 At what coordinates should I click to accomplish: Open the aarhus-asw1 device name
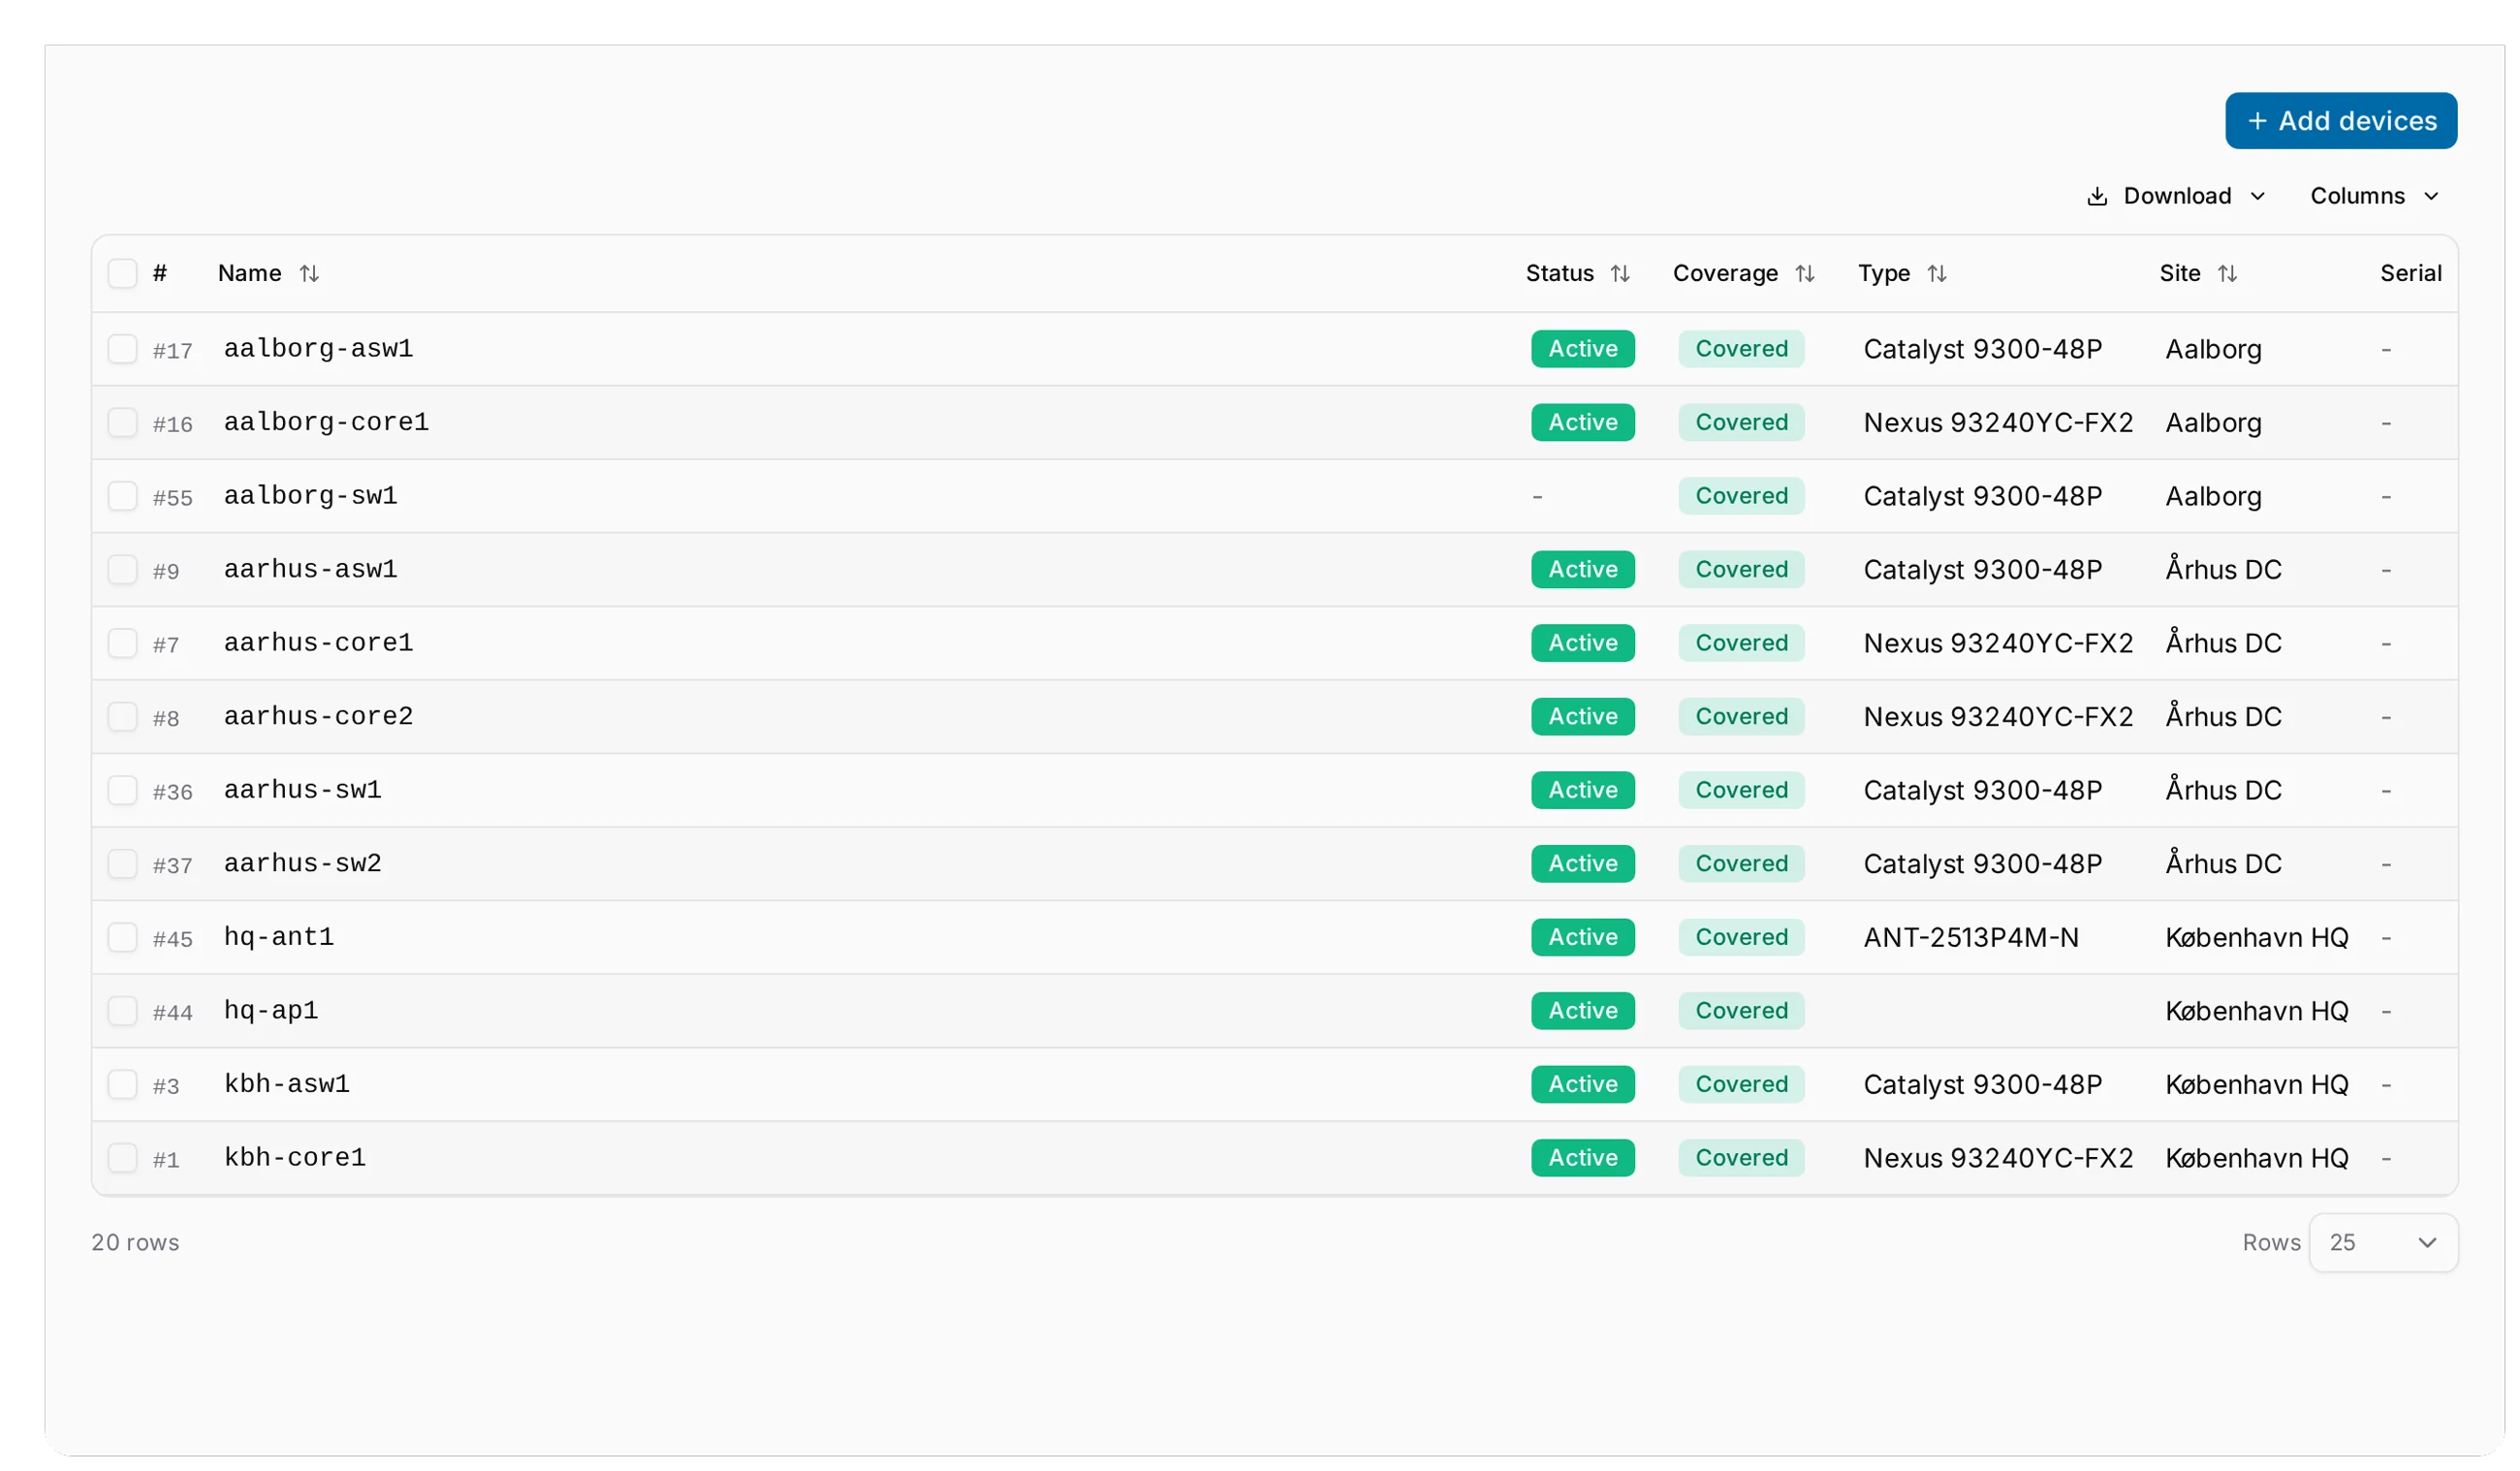(310, 569)
